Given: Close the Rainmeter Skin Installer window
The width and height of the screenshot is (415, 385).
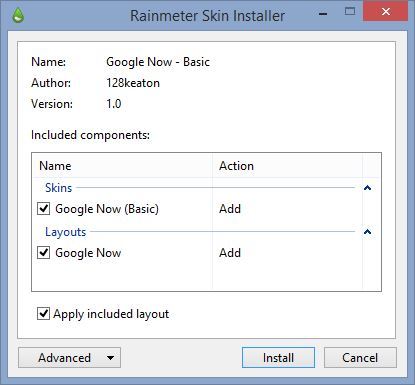Looking at the screenshot, I should click(386, 12).
